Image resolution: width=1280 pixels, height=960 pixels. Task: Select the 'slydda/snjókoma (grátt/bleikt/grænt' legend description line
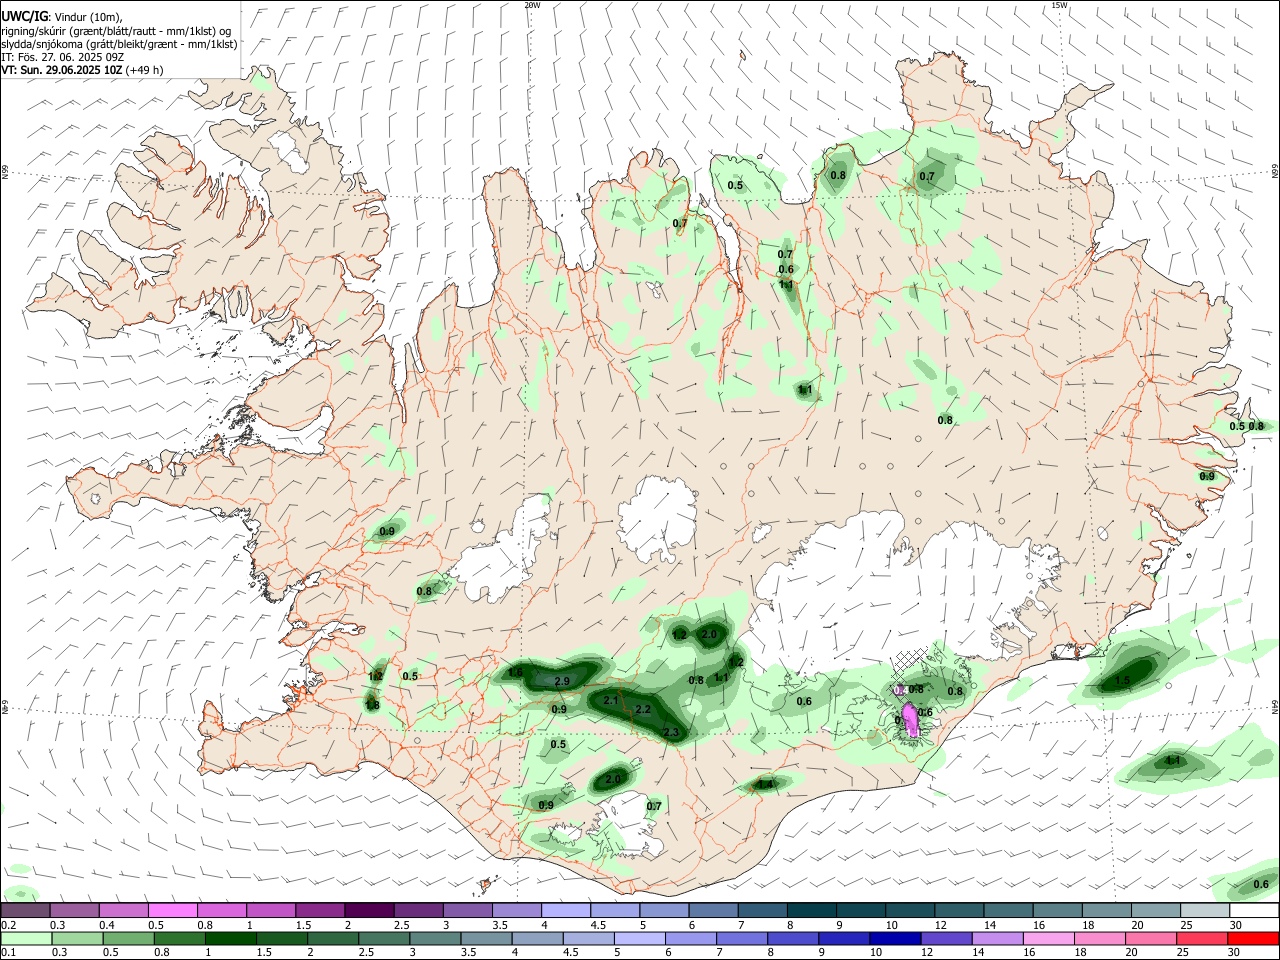(x=119, y=44)
